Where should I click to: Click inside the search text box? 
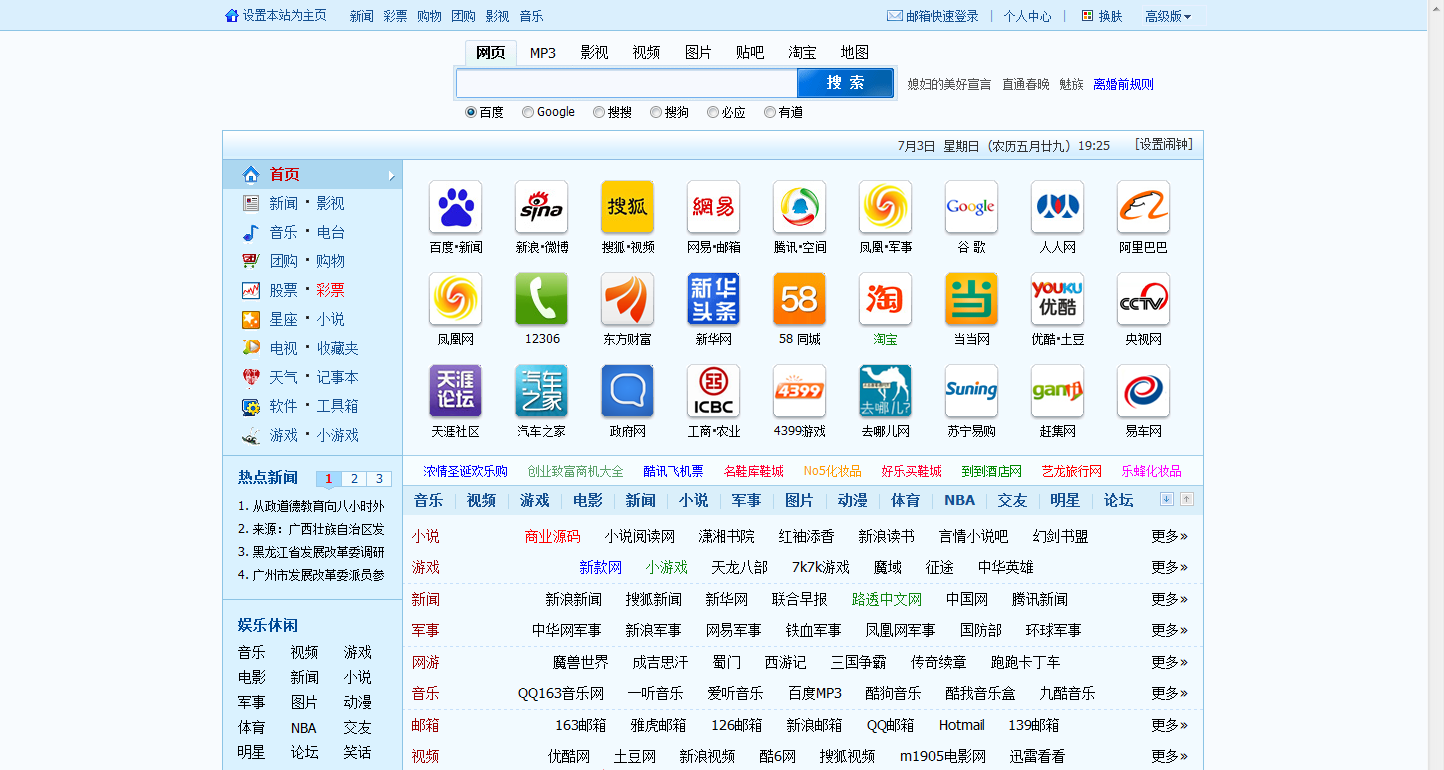(627, 83)
